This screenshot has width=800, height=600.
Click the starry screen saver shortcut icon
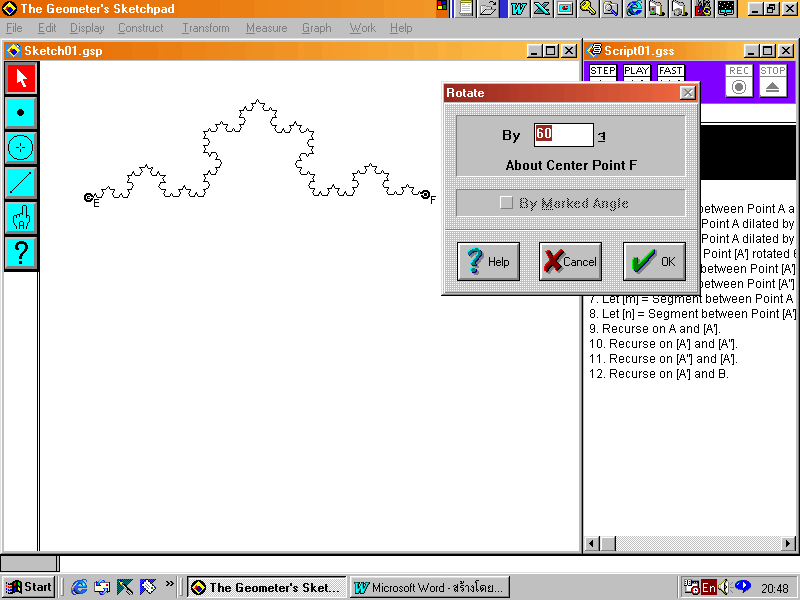[x=726, y=8]
